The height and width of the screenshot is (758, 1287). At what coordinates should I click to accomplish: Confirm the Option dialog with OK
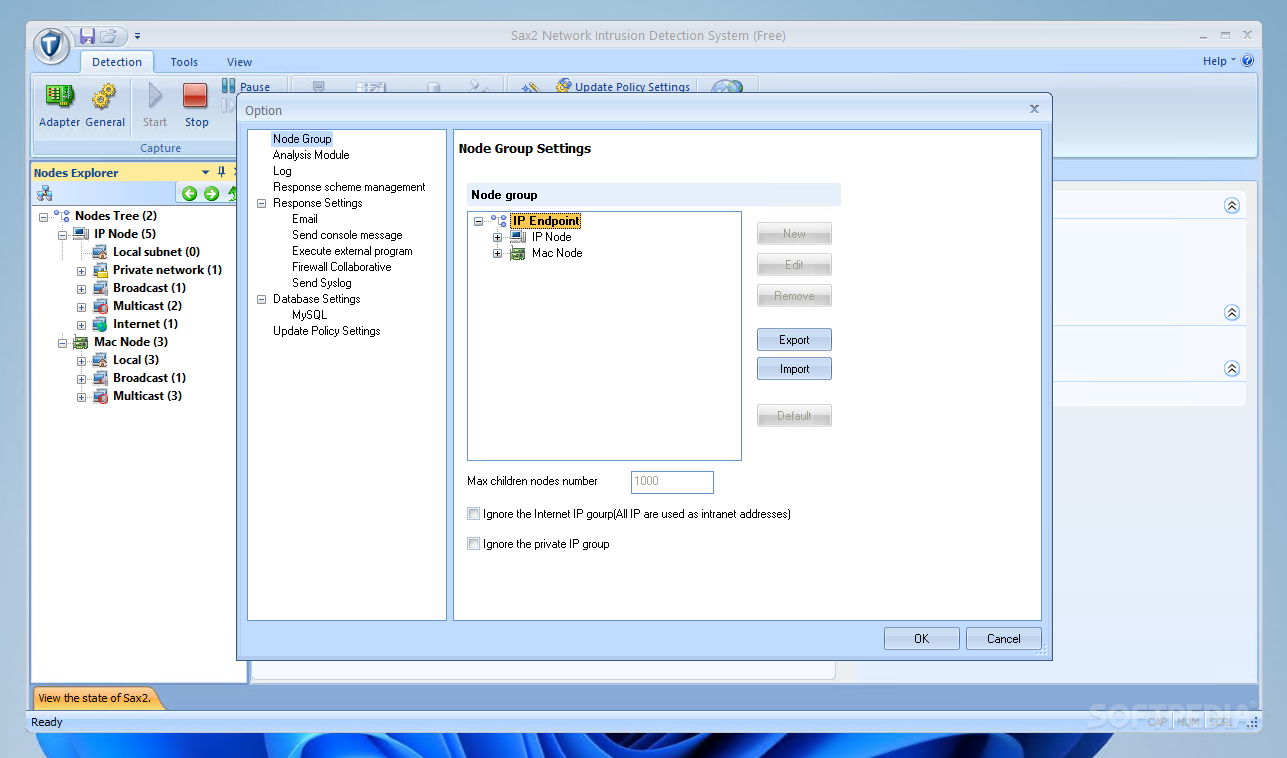click(921, 639)
